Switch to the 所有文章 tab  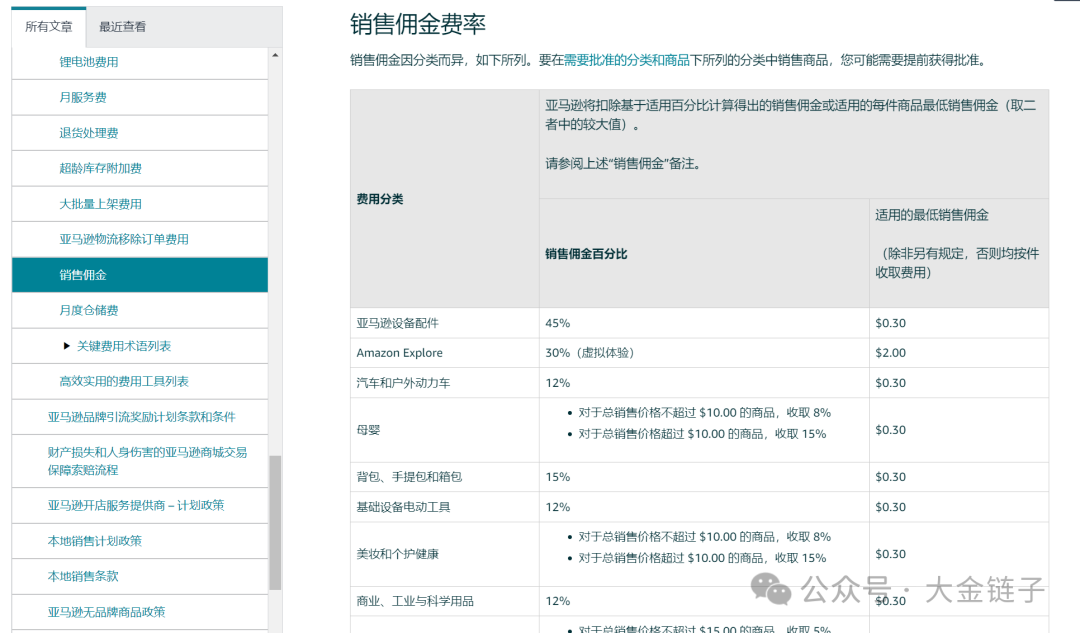pos(48,27)
